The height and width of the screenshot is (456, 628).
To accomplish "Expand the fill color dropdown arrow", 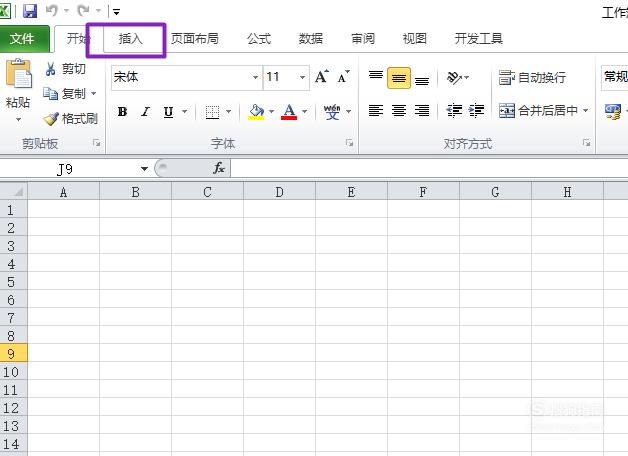I will pos(271,111).
